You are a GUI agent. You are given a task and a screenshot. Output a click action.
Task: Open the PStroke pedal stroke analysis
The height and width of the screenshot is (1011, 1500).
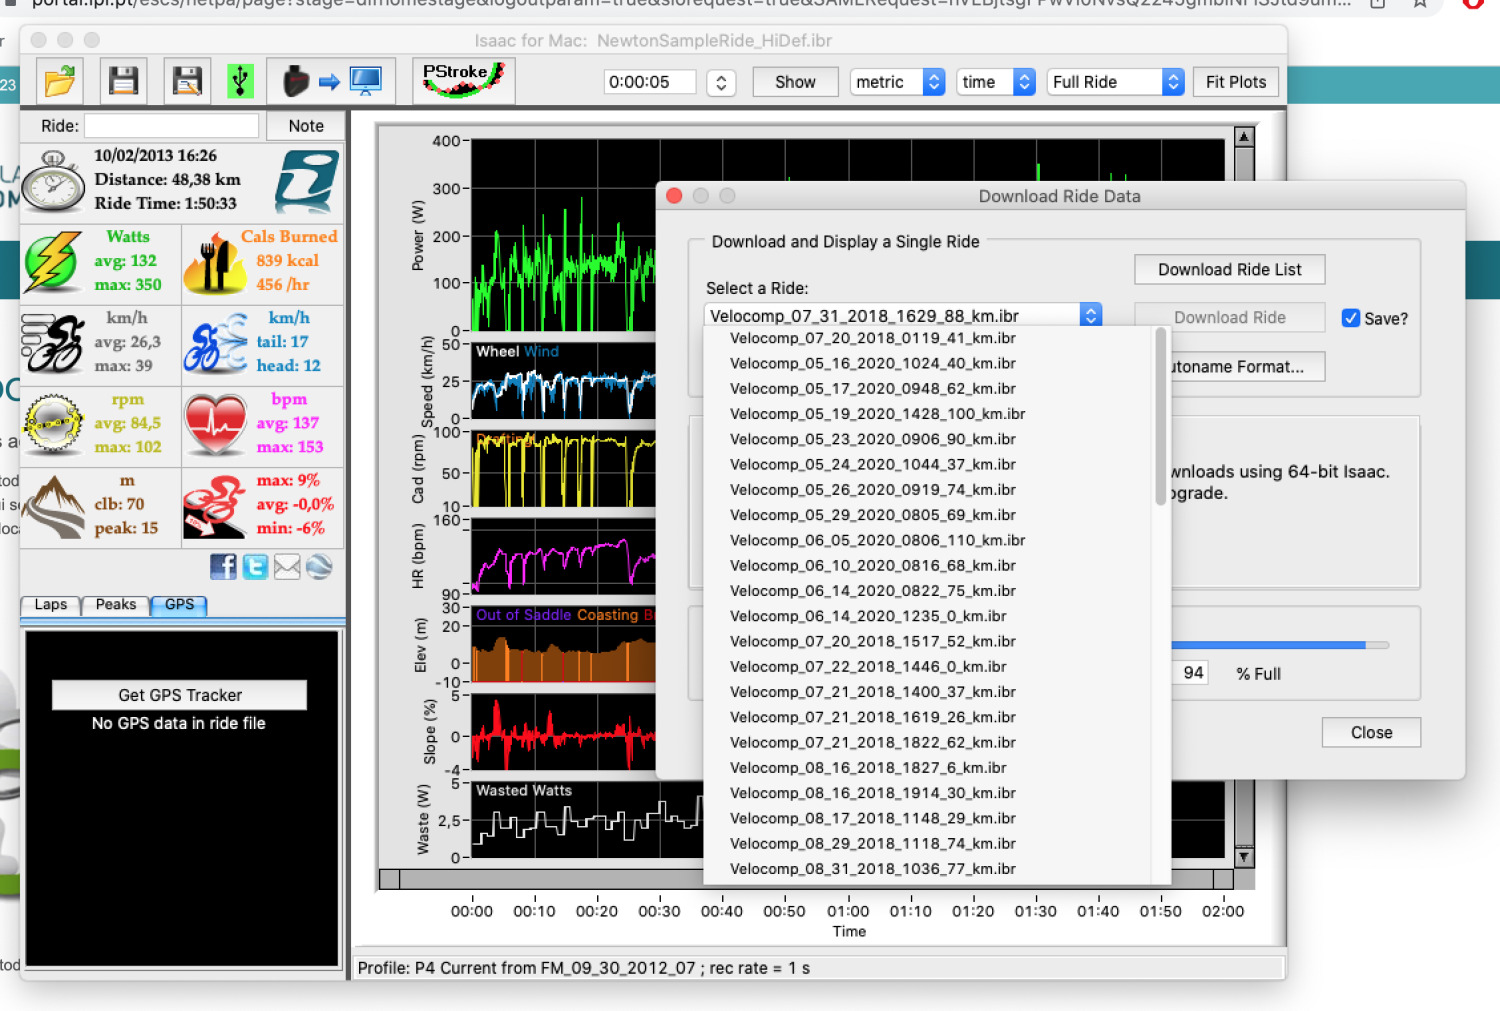point(463,80)
